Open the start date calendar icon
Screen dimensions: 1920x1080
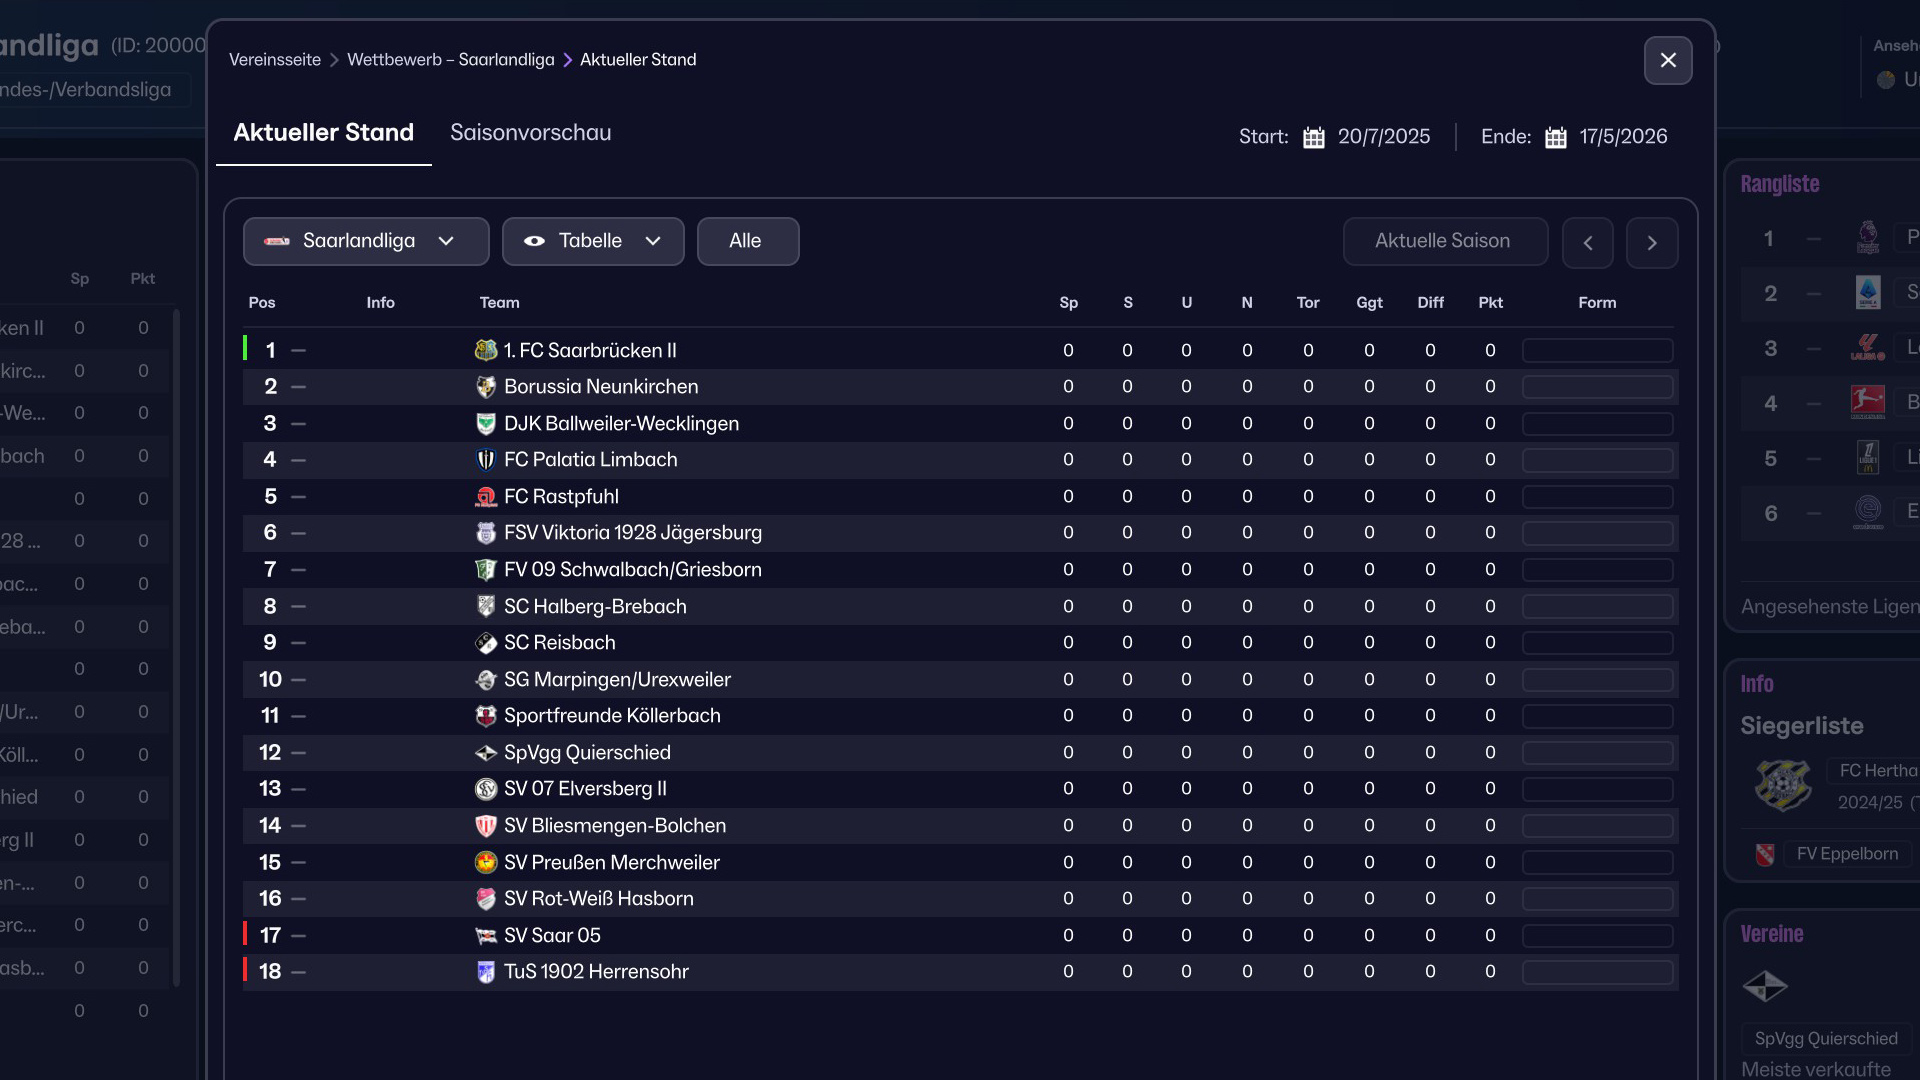[x=1314, y=137]
